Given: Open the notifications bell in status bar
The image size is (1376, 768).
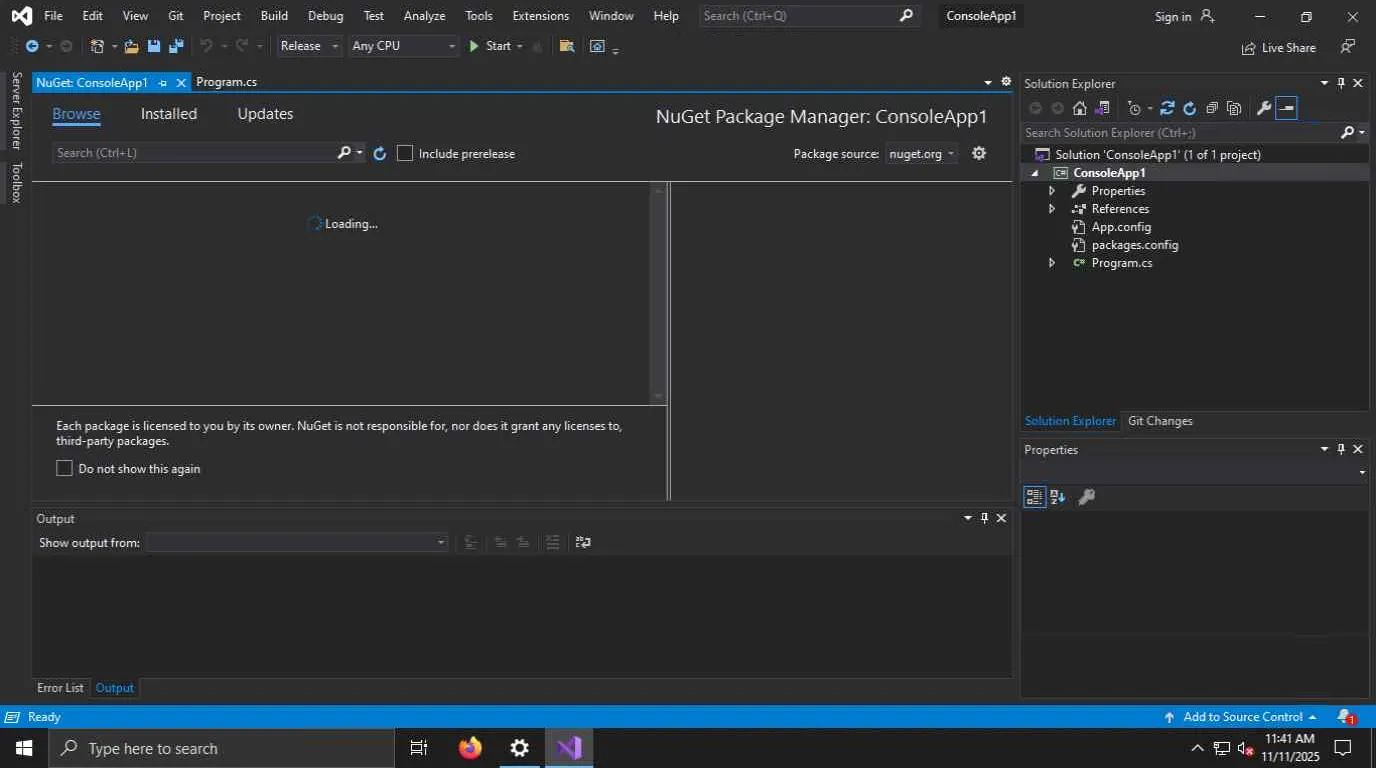Looking at the screenshot, I should 1346,717.
